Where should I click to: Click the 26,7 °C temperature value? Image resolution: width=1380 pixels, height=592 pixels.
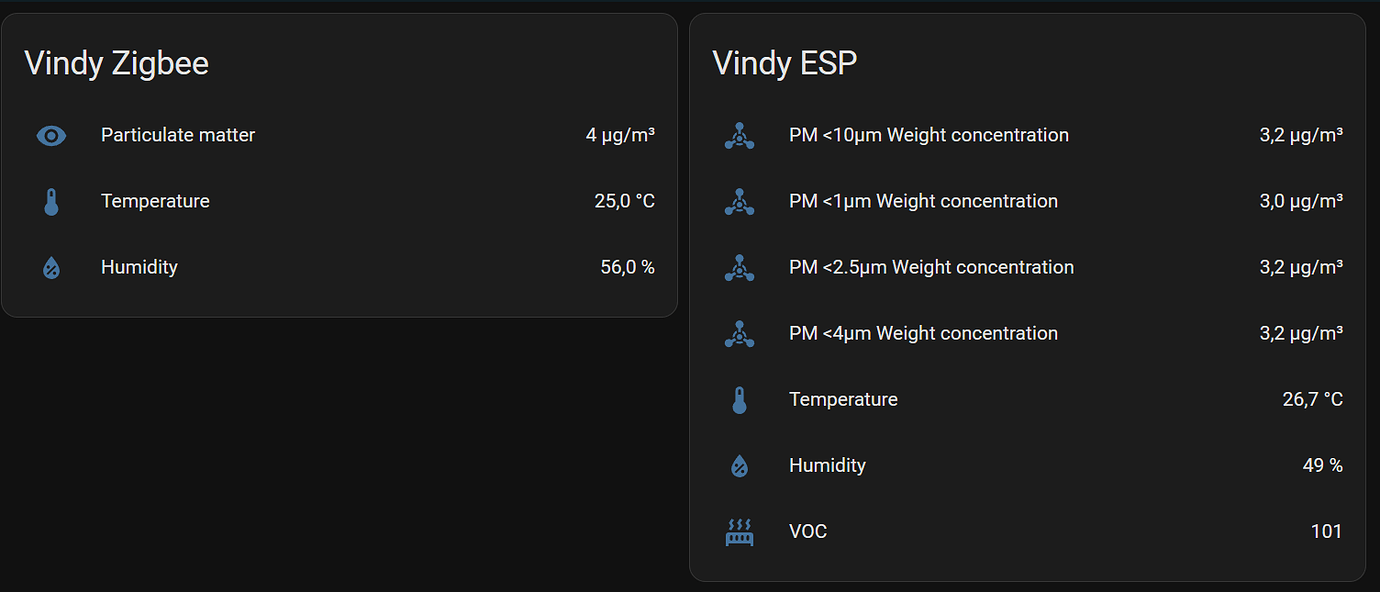click(1312, 399)
